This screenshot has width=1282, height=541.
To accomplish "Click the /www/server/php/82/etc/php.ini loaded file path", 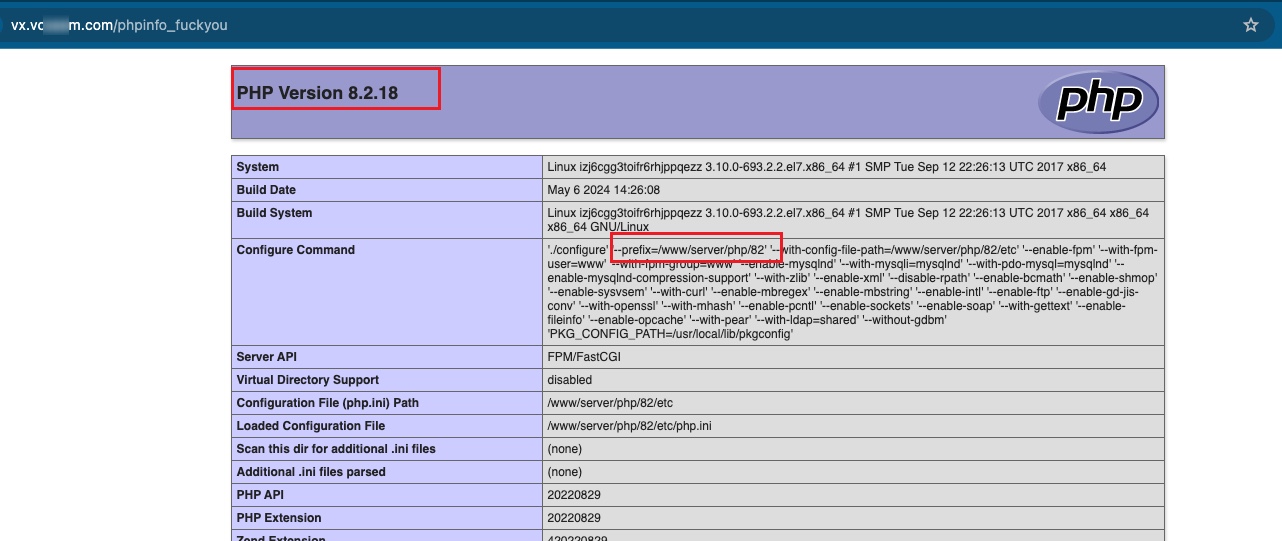I will (x=629, y=426).
